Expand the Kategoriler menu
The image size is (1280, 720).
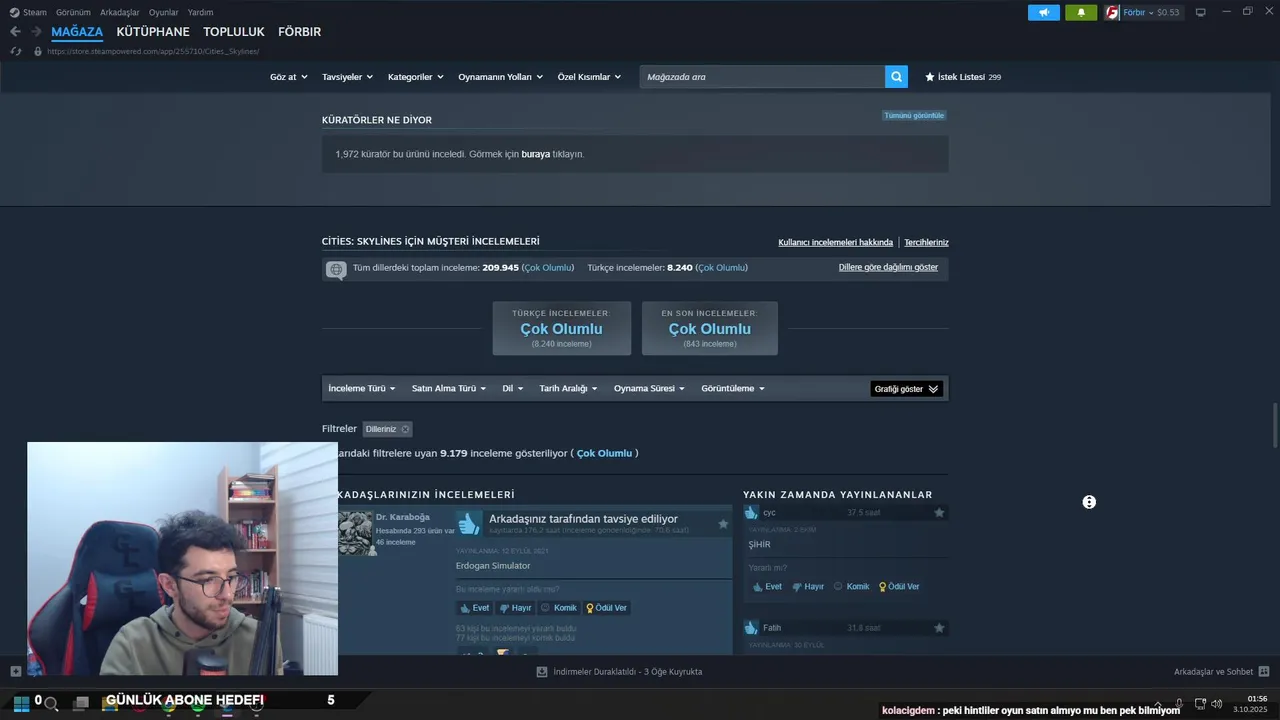pos(415,77)
